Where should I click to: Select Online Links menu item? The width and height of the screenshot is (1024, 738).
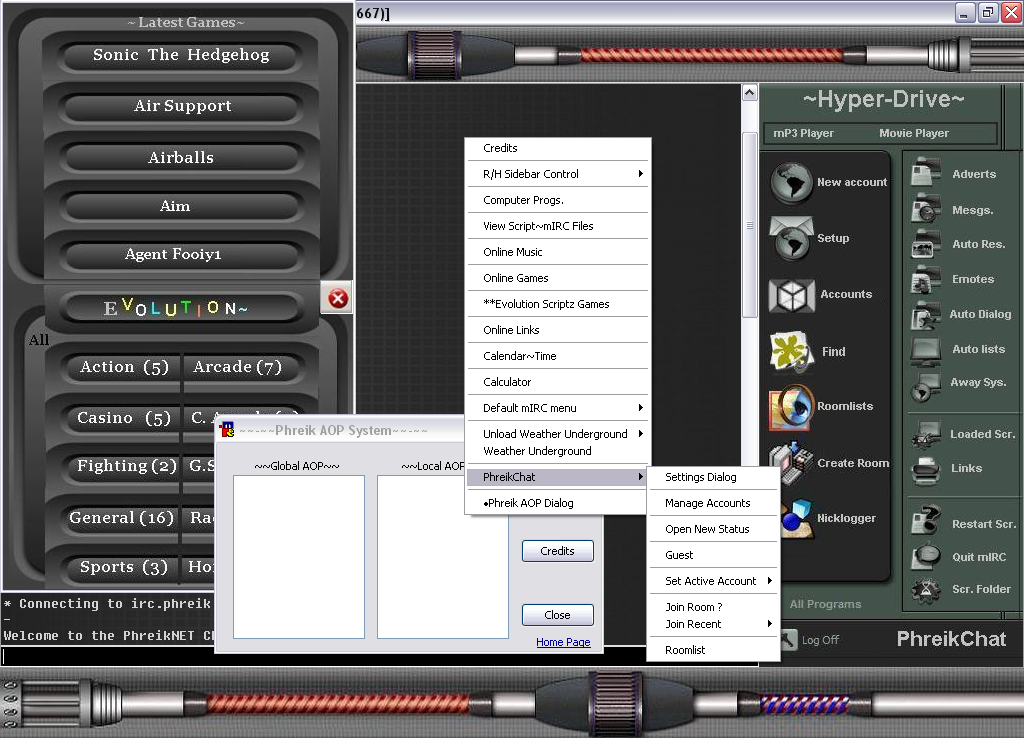[x=558, y=330]
